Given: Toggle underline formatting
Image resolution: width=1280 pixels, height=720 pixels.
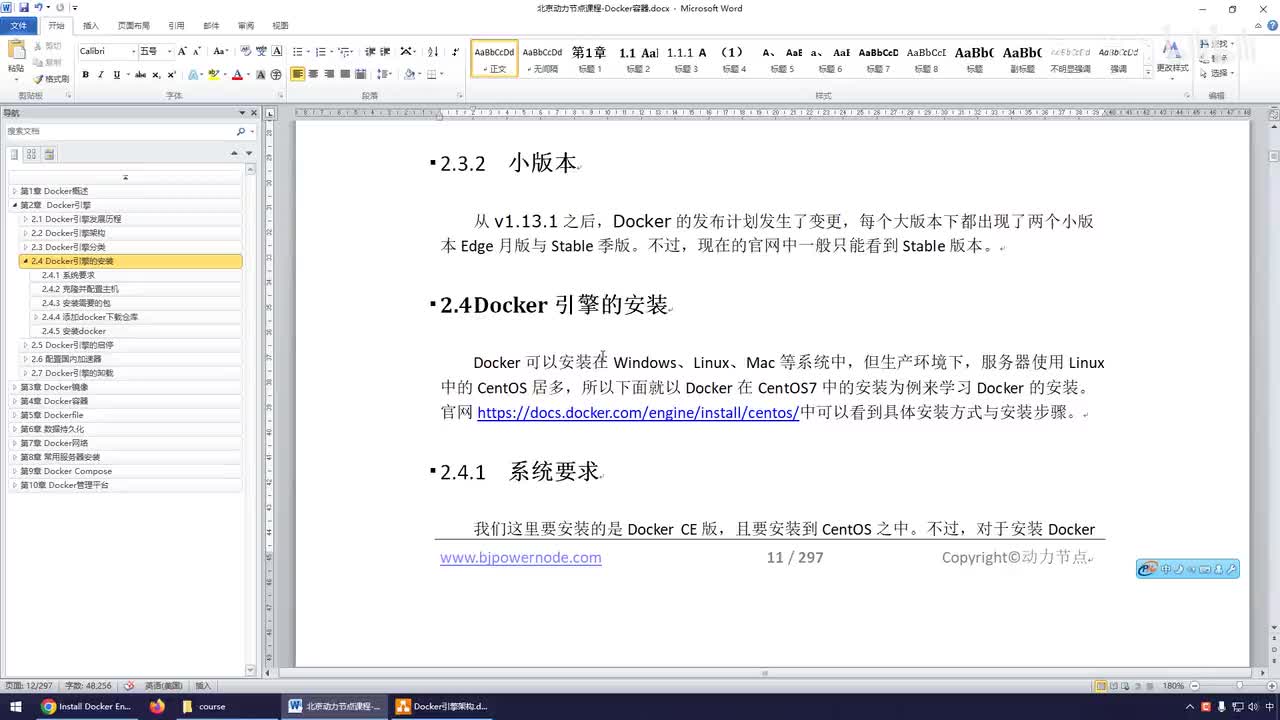Looking at the screenshot, I should pyautogui.click(x=116, y=74).
